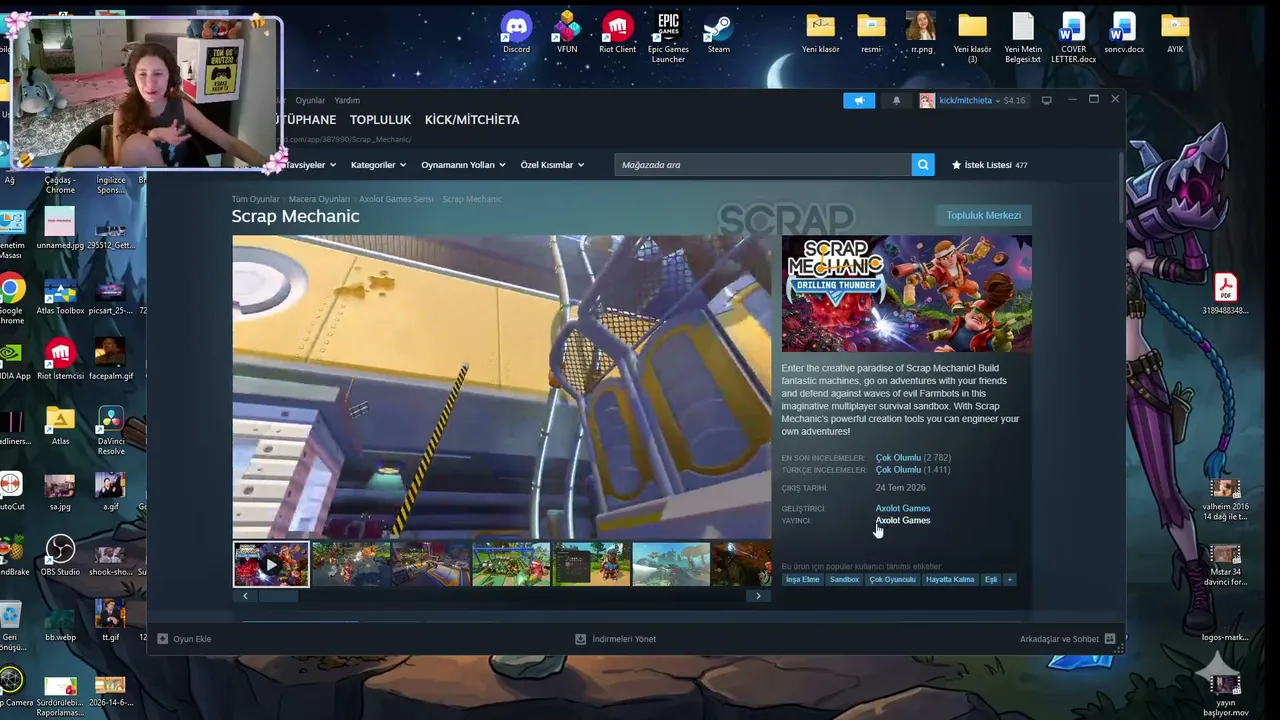Image resolution: width=1280 pixels, height=720 pixels.
Task: Open the KİCK/MİTCHİETA profile tab
Action: coord(472,119)
